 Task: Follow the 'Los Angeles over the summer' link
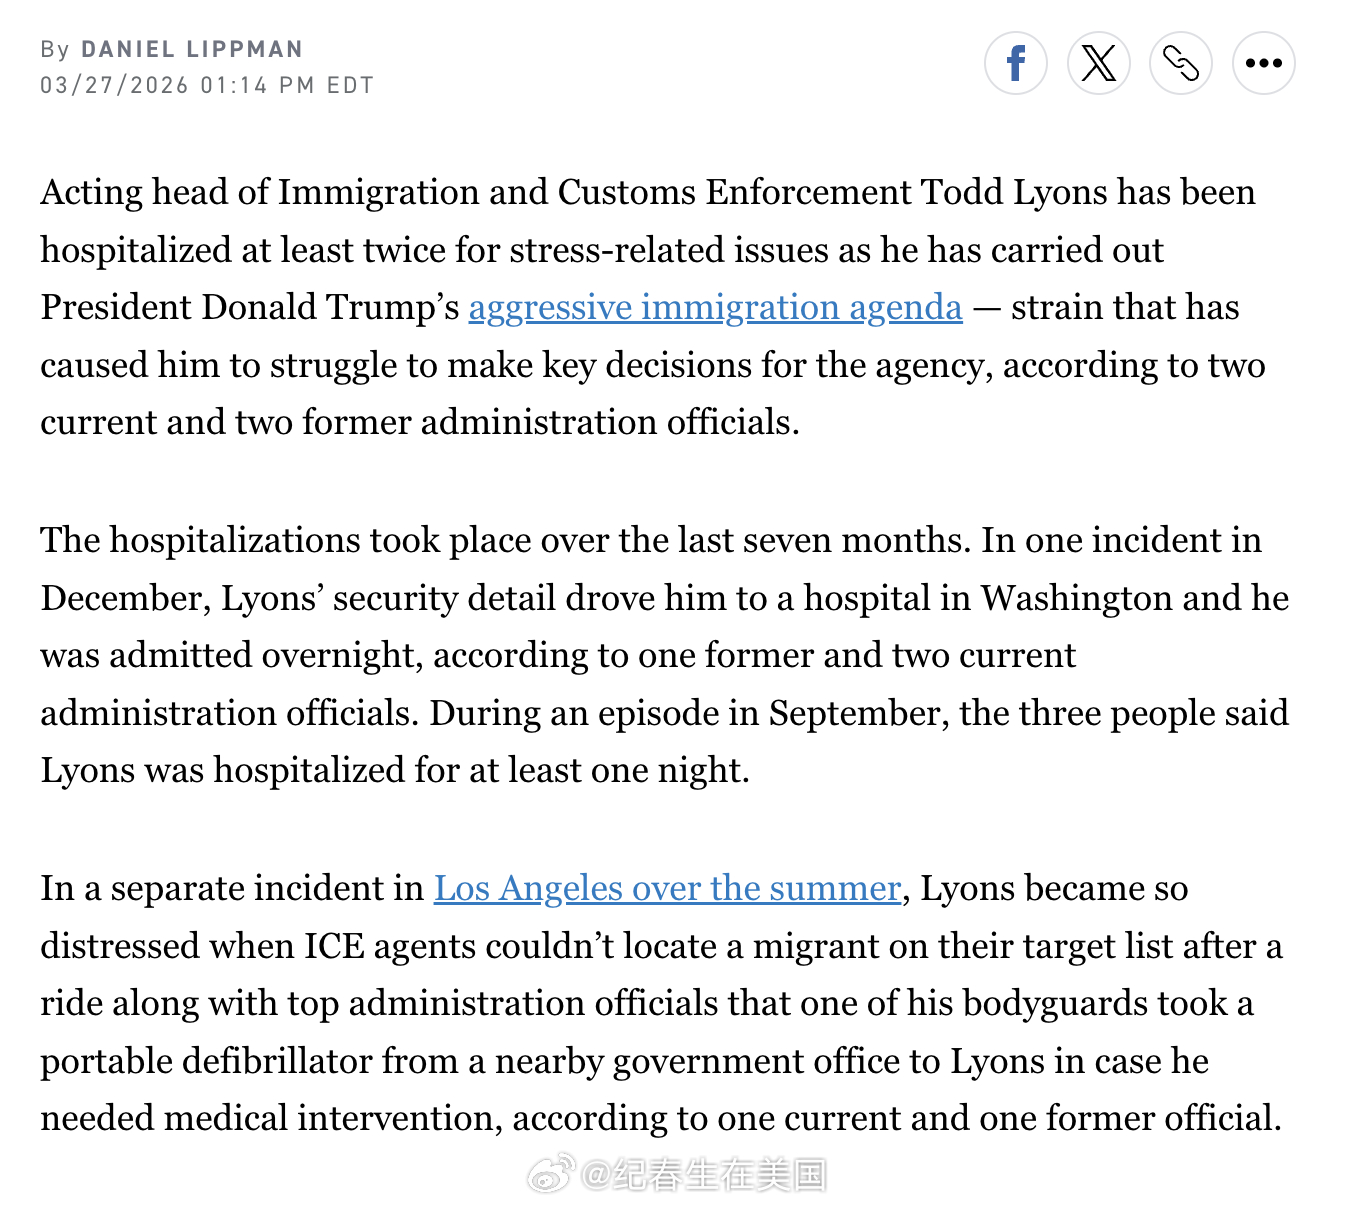[x=665, y=889]
